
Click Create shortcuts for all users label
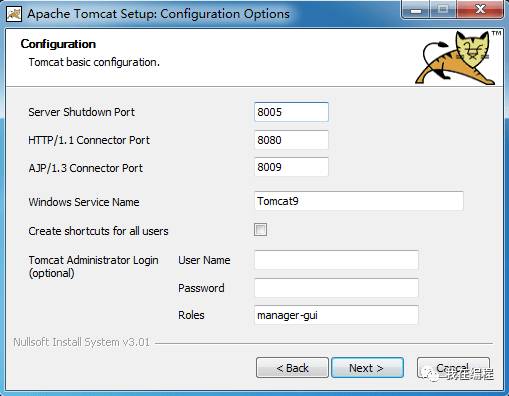point(98,231)
